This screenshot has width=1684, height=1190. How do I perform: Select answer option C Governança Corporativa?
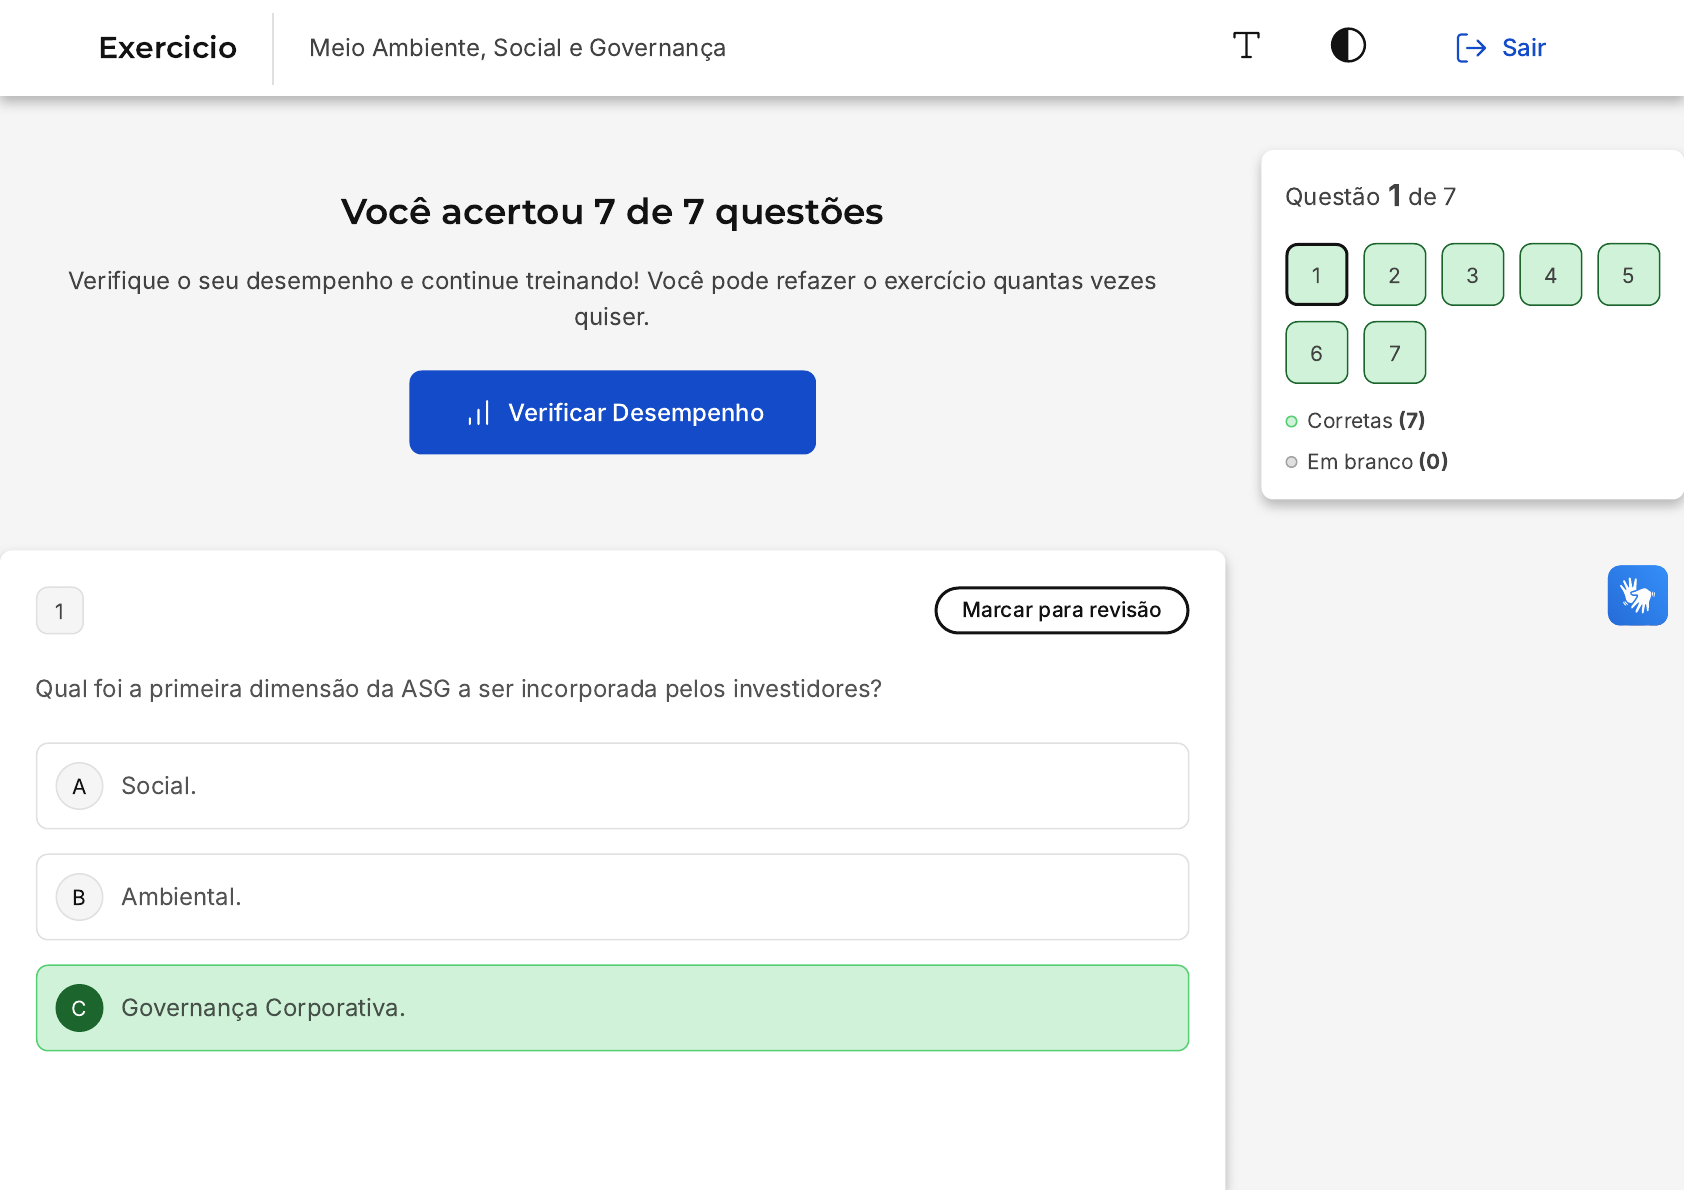point(612,1008)
